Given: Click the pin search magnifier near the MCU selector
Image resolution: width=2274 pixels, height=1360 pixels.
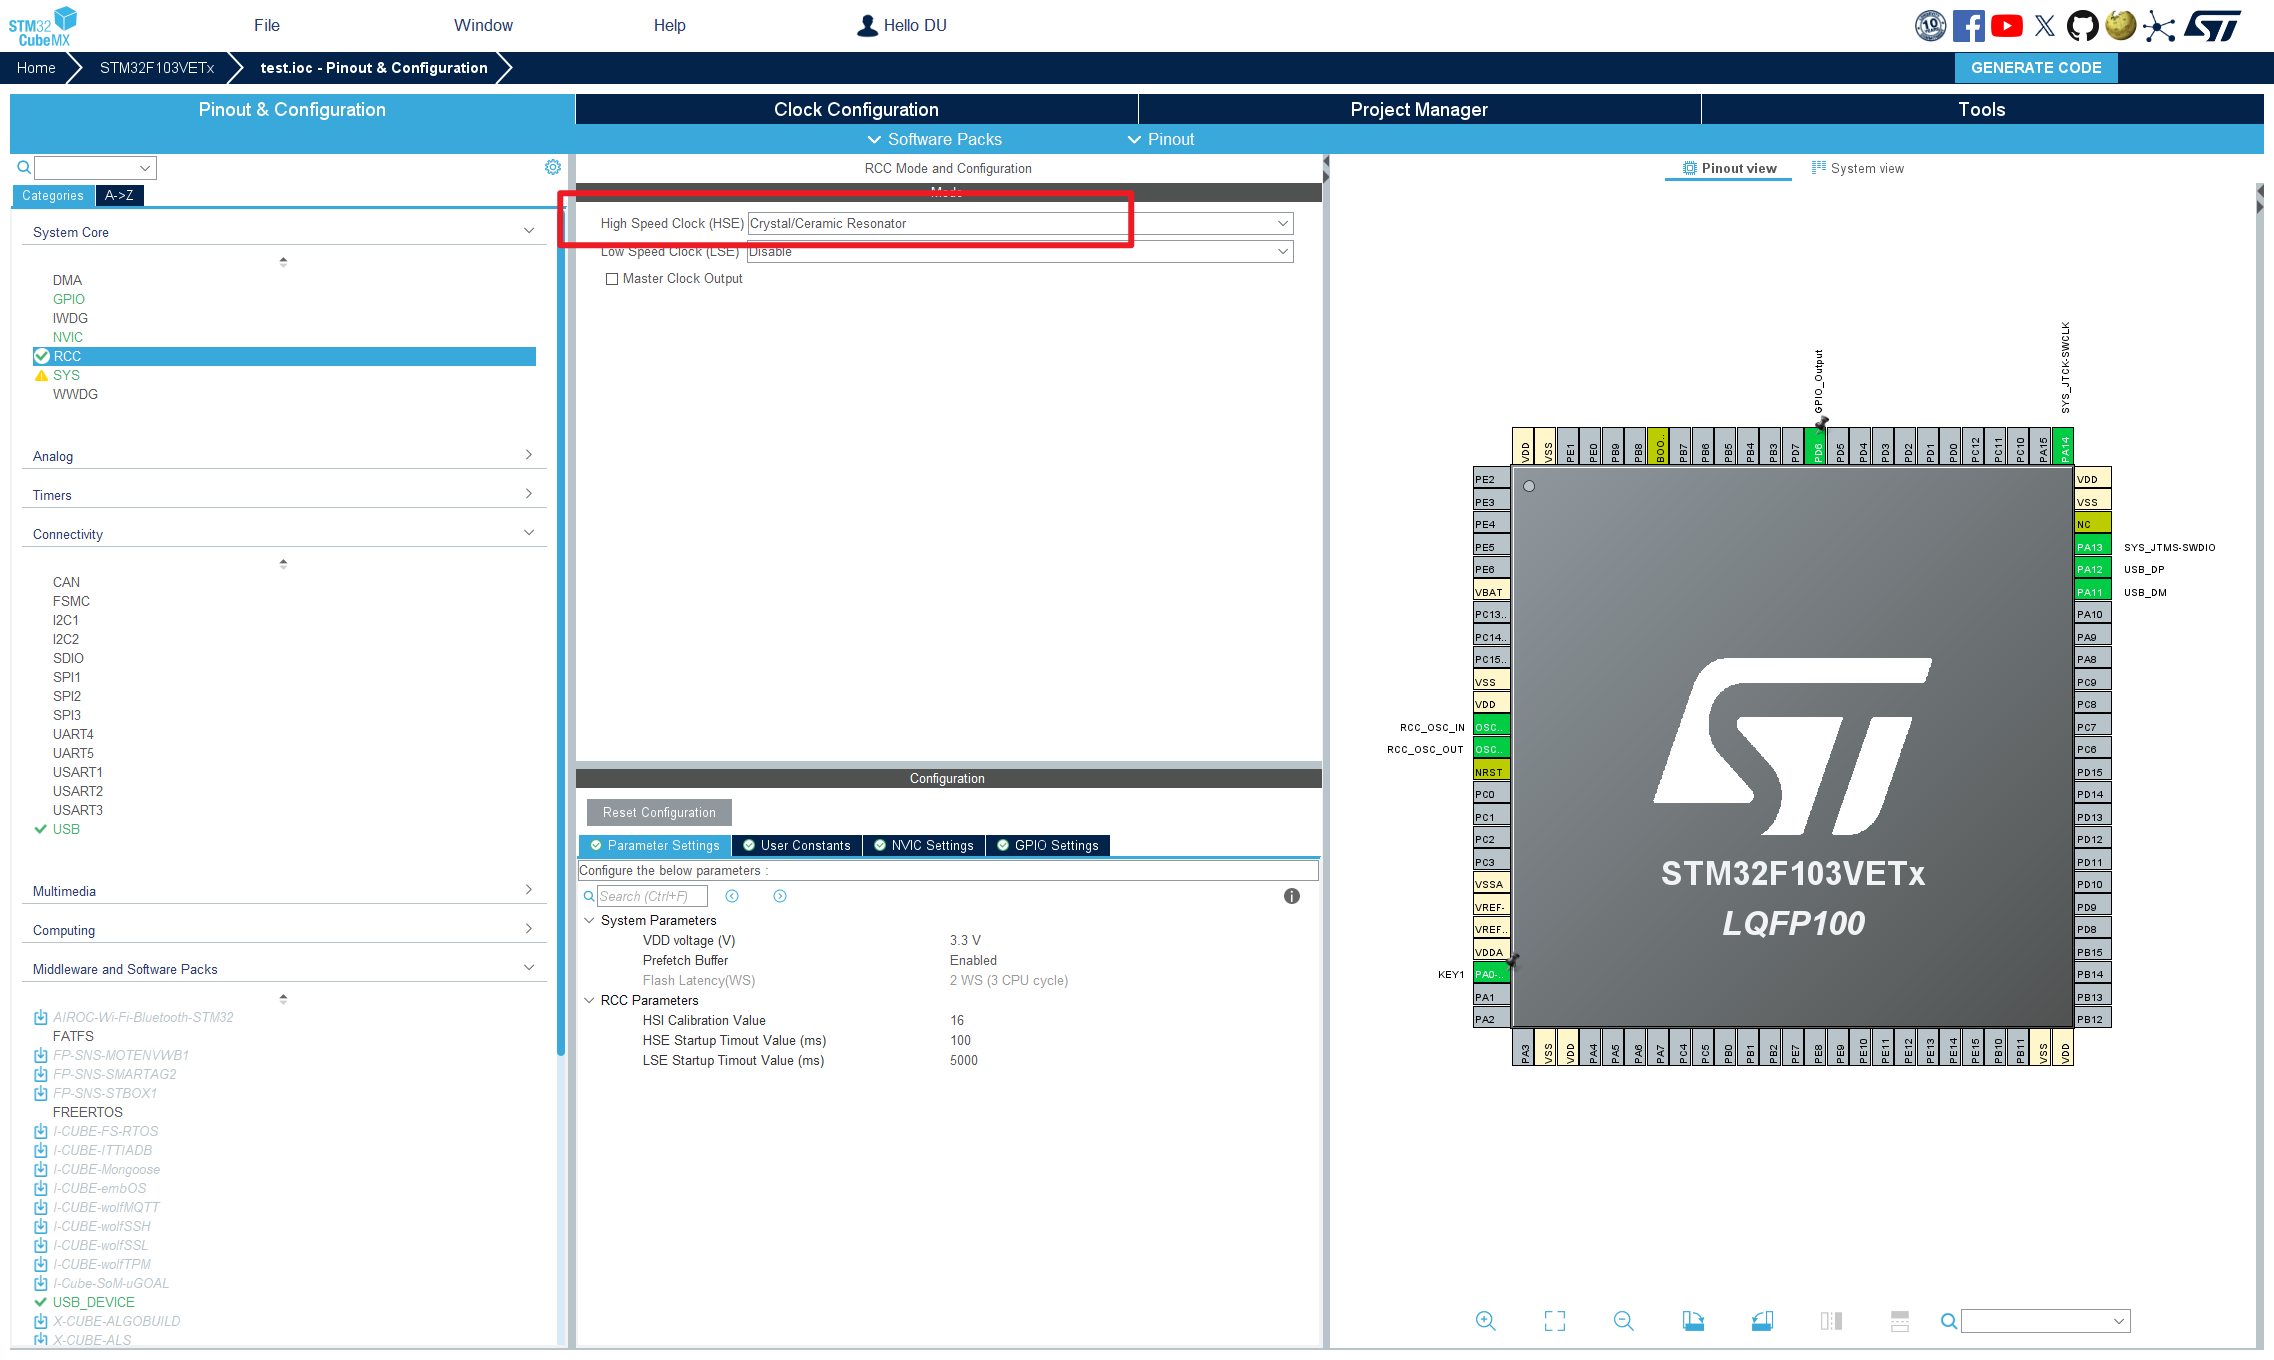Looking at the screenshot, I should pyautogui.click(x=1948, y=1320).
